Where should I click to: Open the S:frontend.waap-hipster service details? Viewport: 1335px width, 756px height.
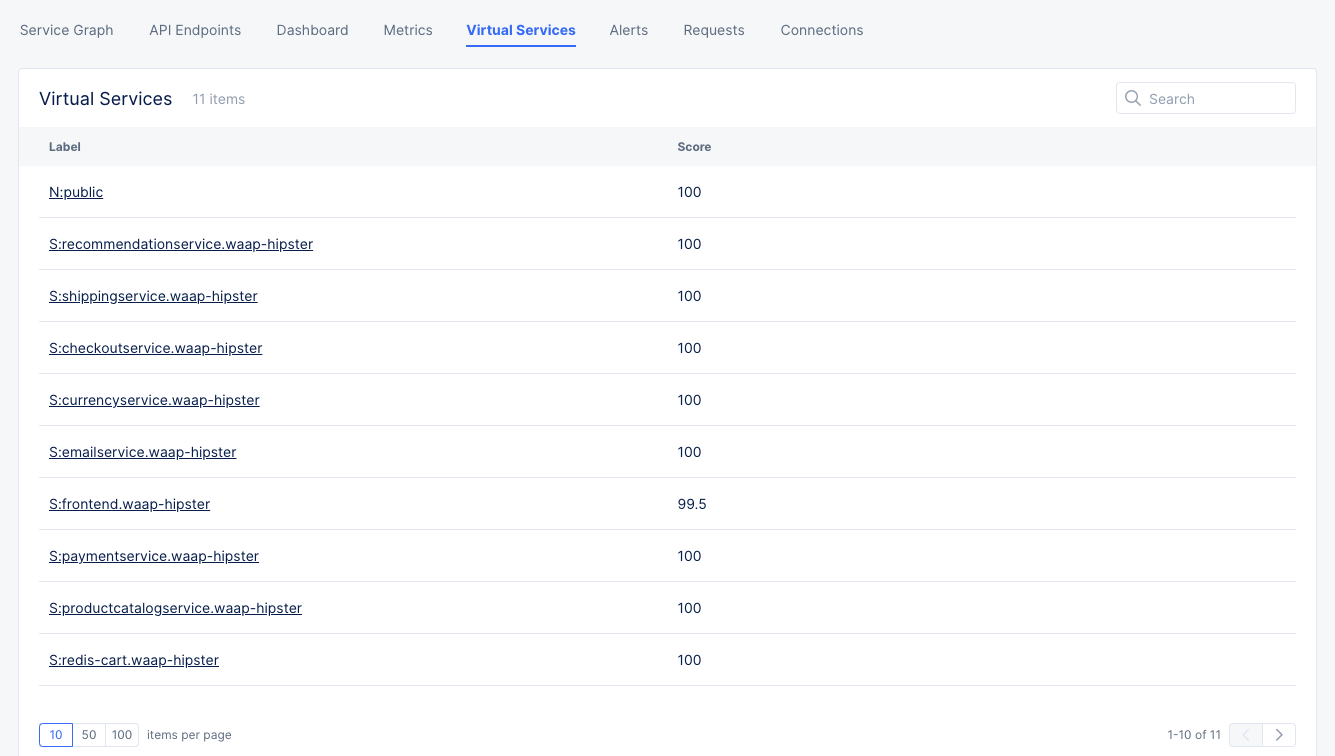(129, 504)
